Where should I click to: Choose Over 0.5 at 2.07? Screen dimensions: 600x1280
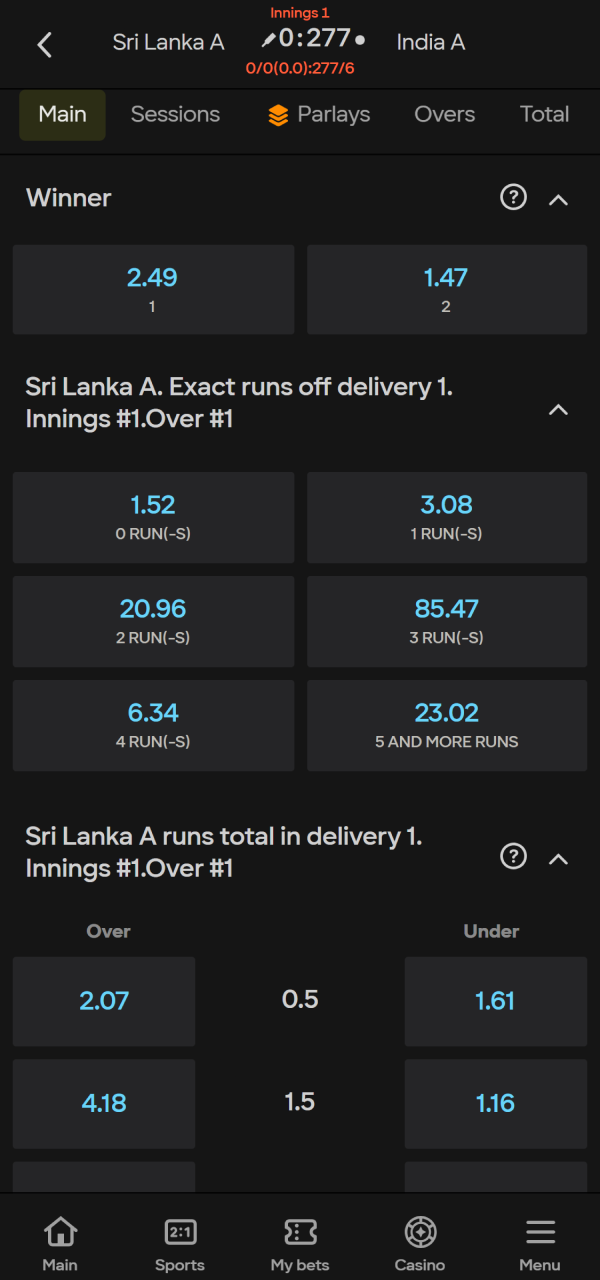click(x=104, y=1000)
